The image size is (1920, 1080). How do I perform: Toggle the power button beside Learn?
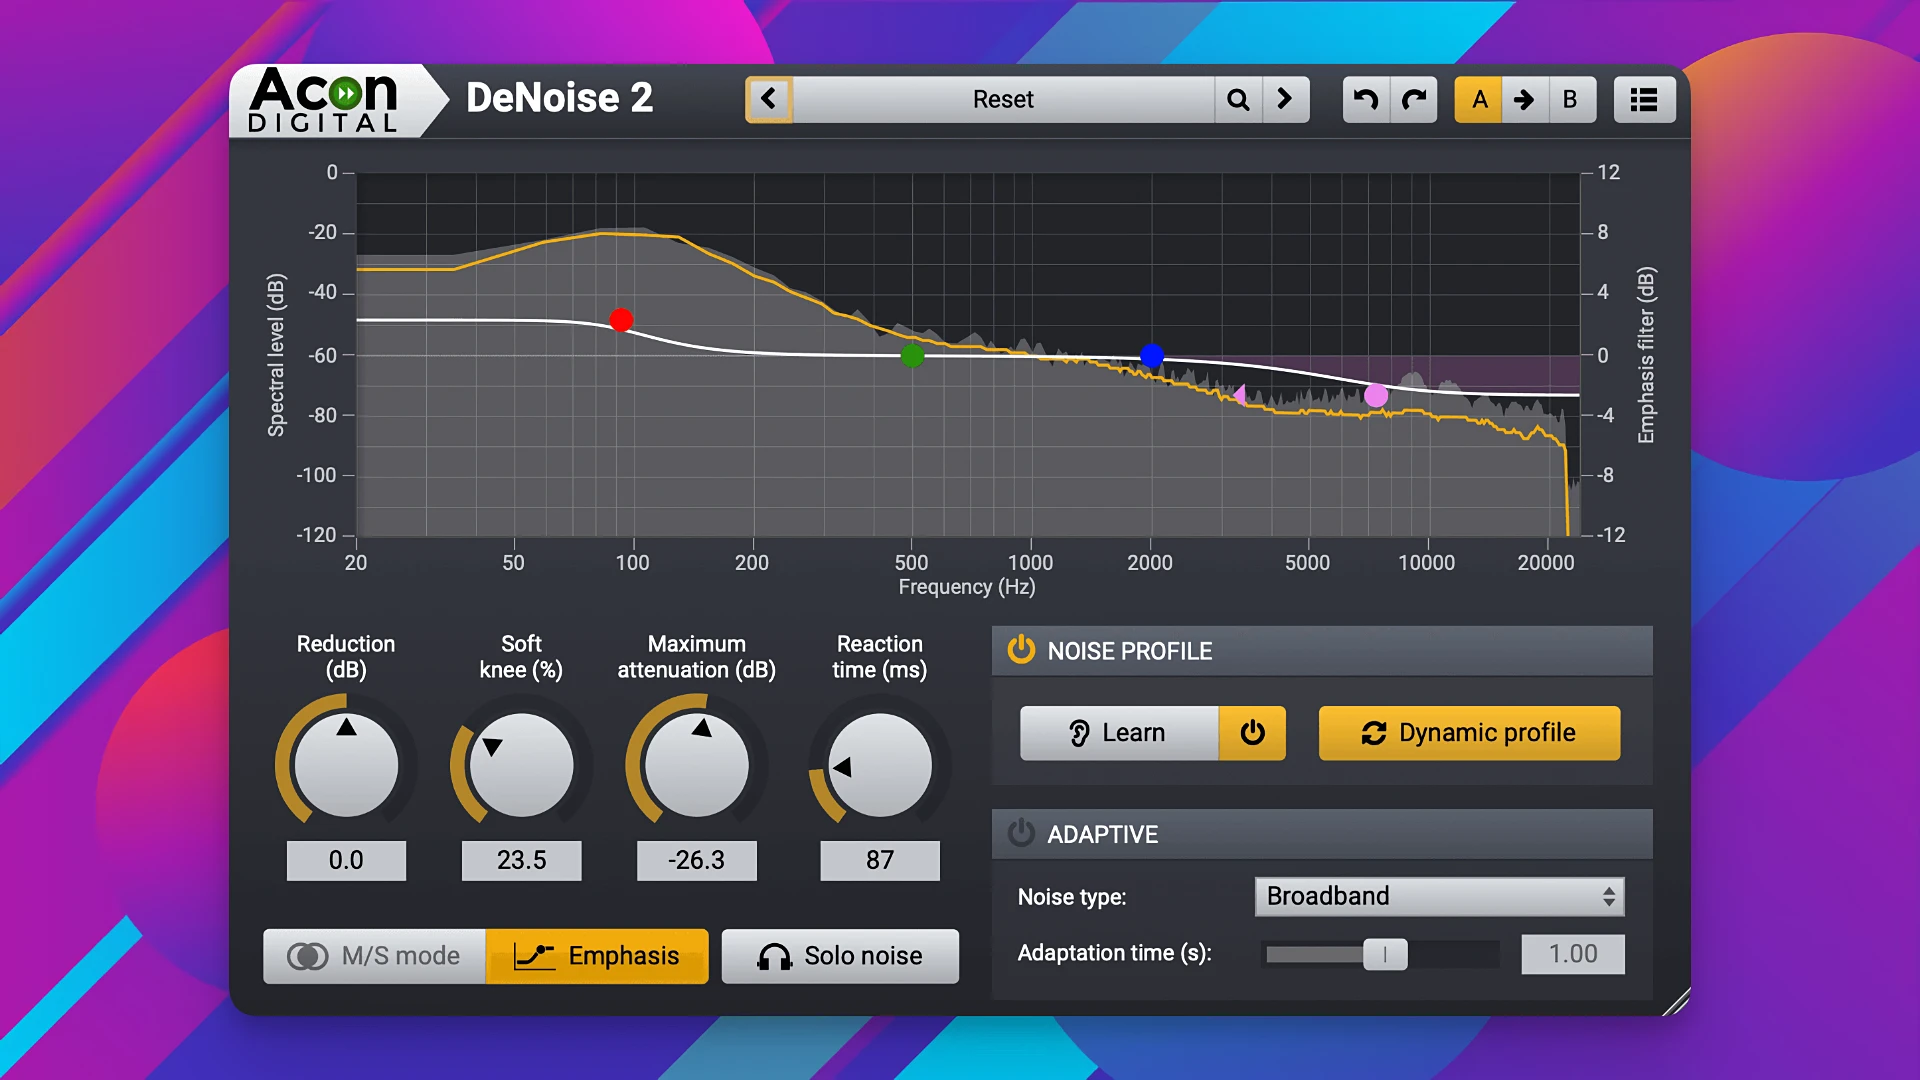1252,733
